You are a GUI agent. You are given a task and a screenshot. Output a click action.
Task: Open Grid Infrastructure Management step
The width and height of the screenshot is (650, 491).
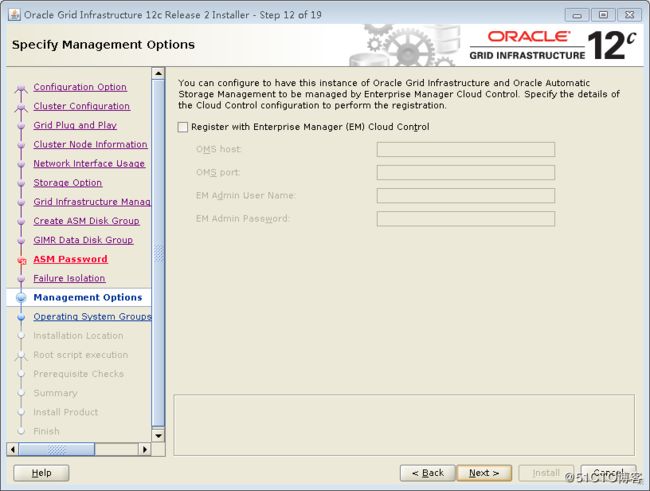coord(92,202)
